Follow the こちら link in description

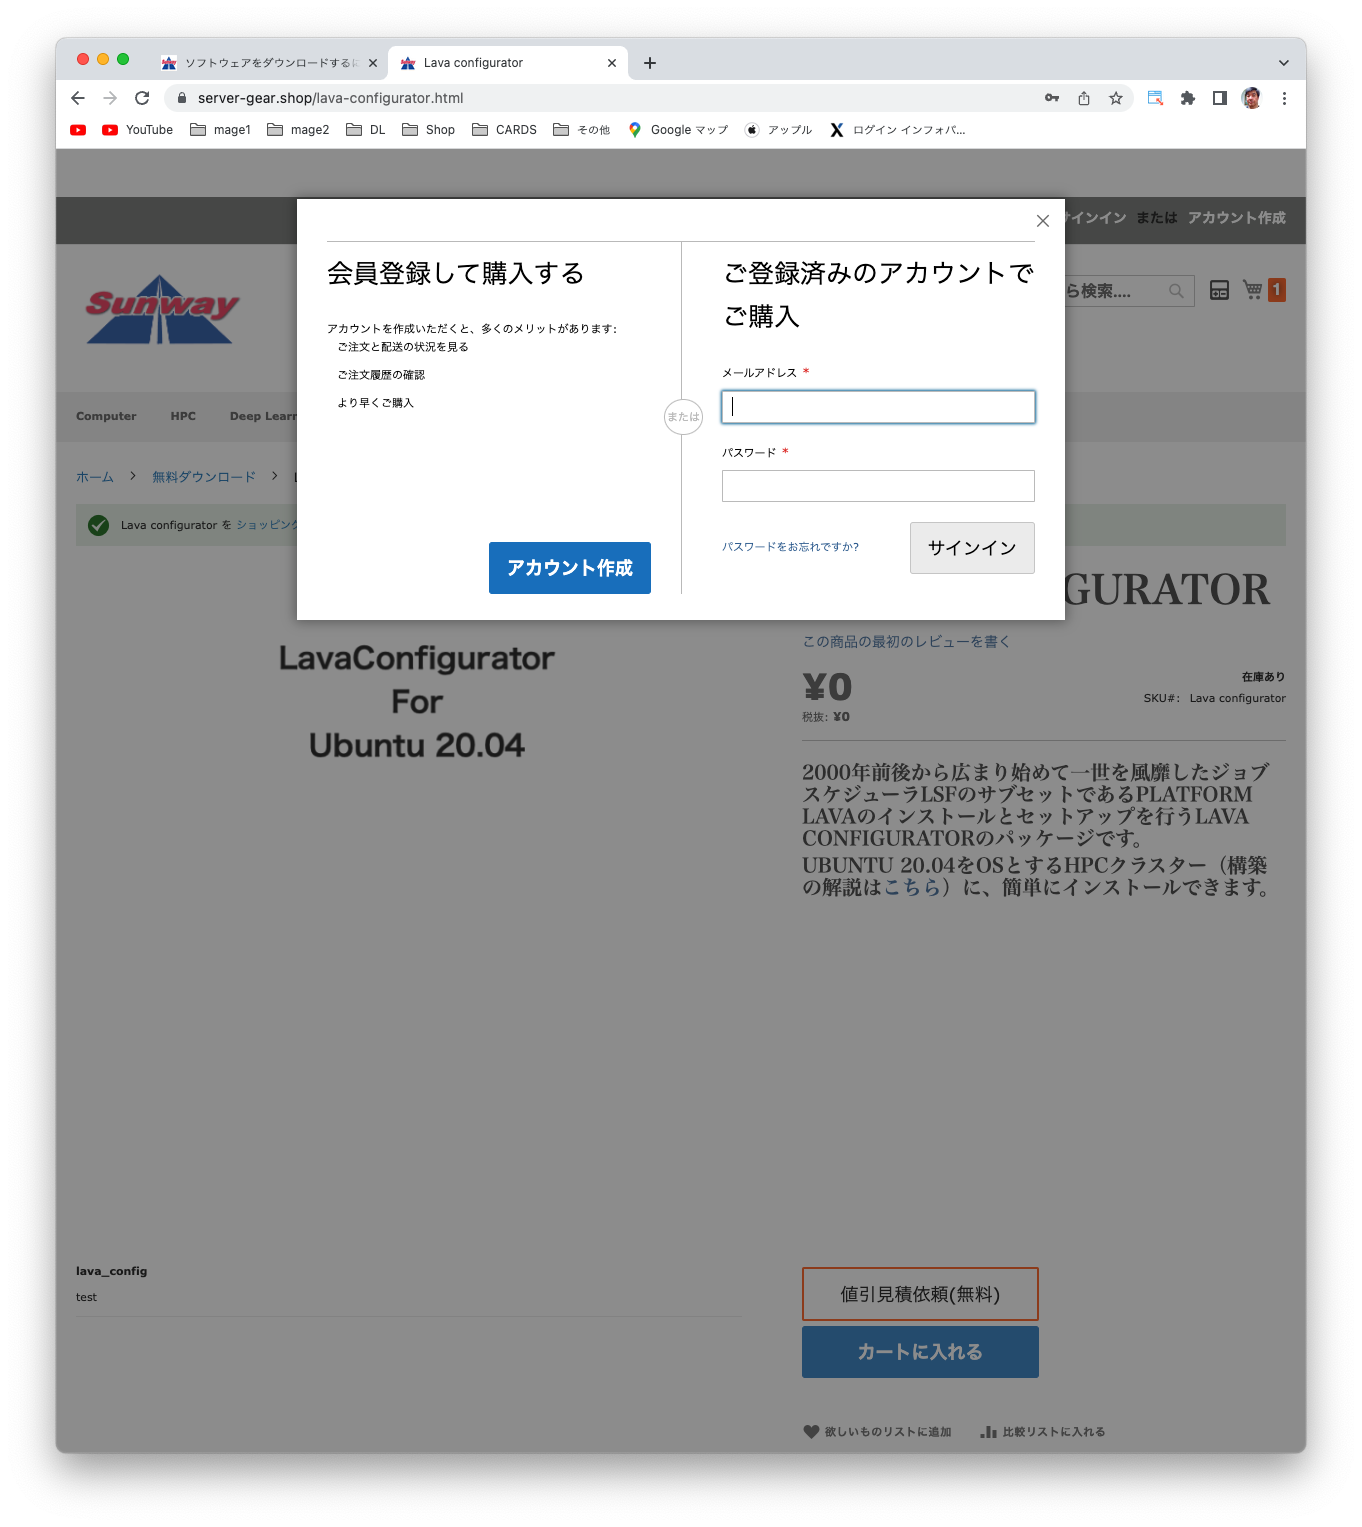pyautogui.click(x=912, y=887)
